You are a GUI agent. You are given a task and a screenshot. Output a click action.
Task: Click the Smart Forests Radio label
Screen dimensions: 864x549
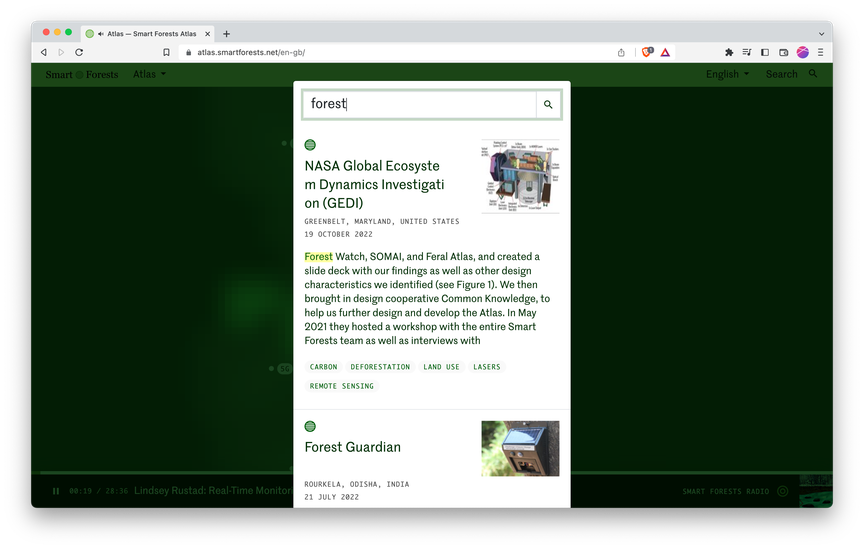pyautogui.click(x=725, y=491)
